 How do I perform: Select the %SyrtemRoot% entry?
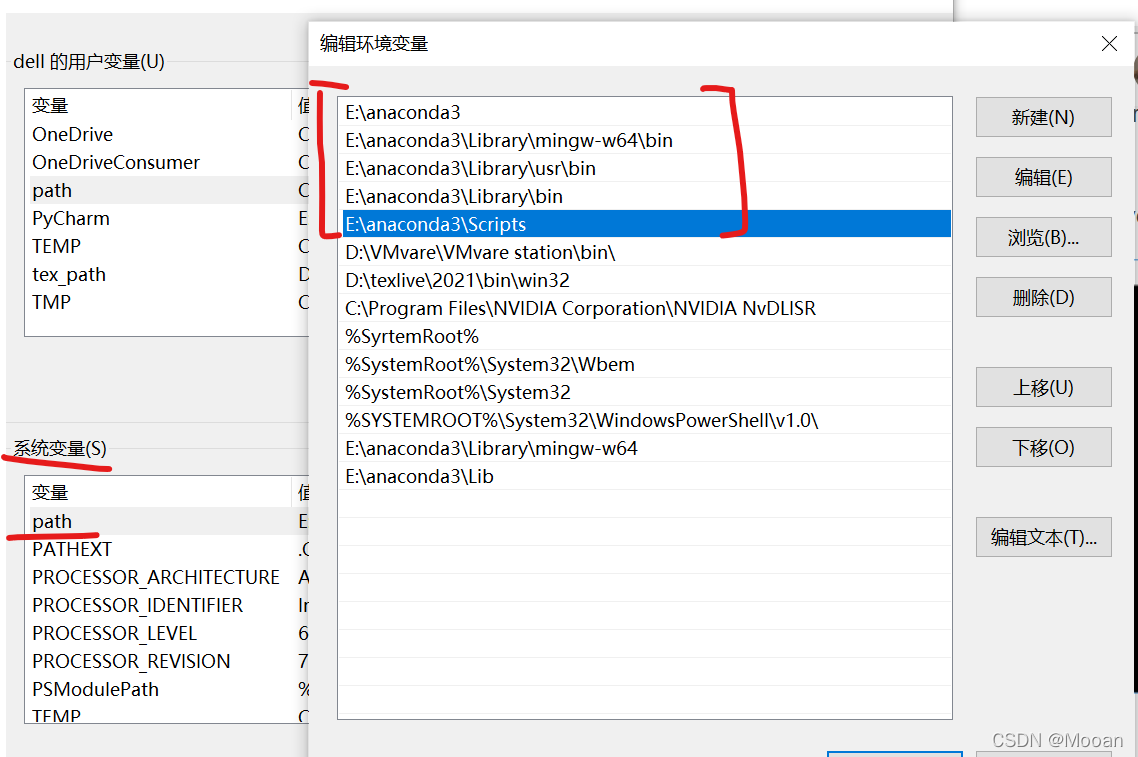(645, 336)
